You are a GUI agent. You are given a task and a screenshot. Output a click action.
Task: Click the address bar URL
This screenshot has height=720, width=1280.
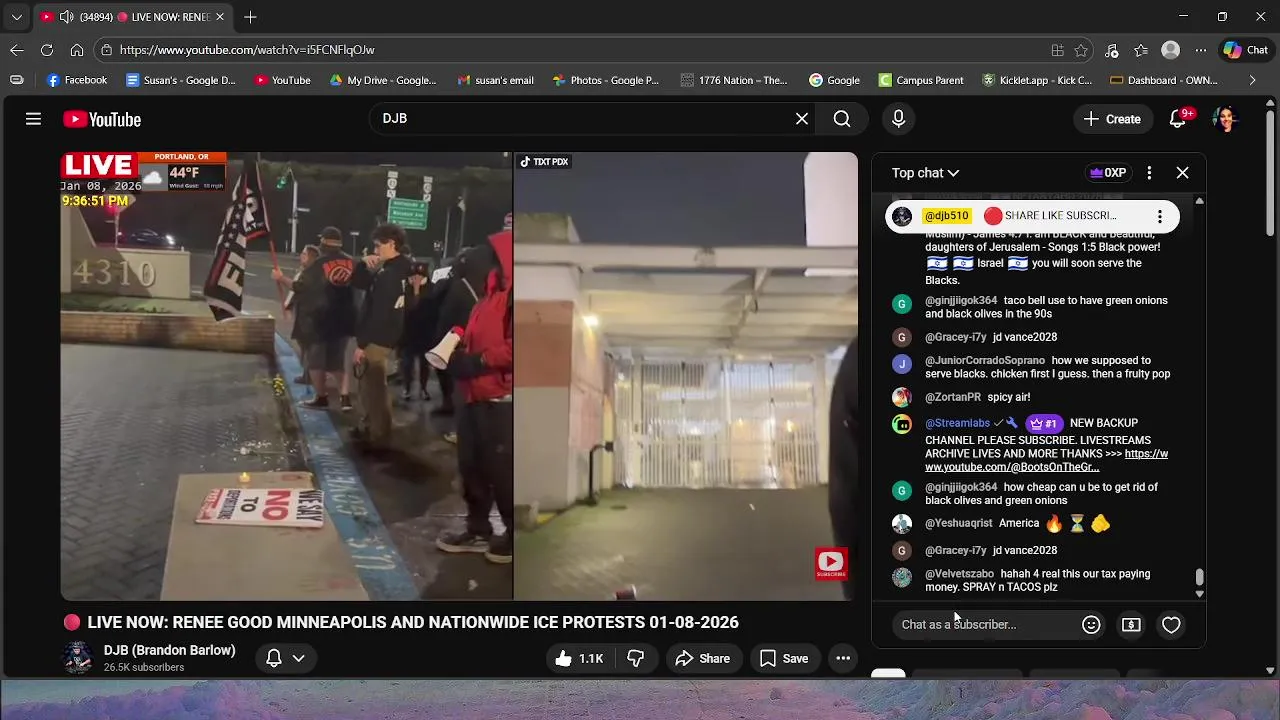coord(247,50)
